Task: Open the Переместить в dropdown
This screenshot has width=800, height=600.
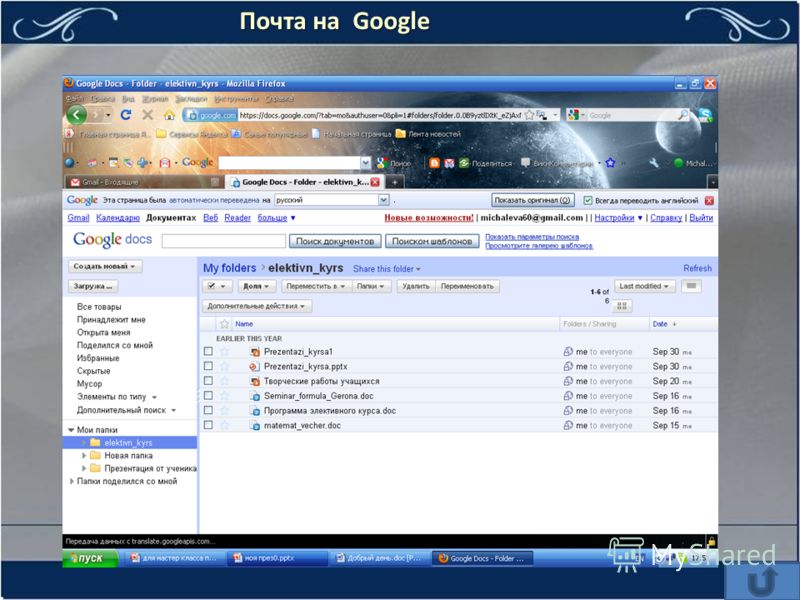Action: point(316,286)
